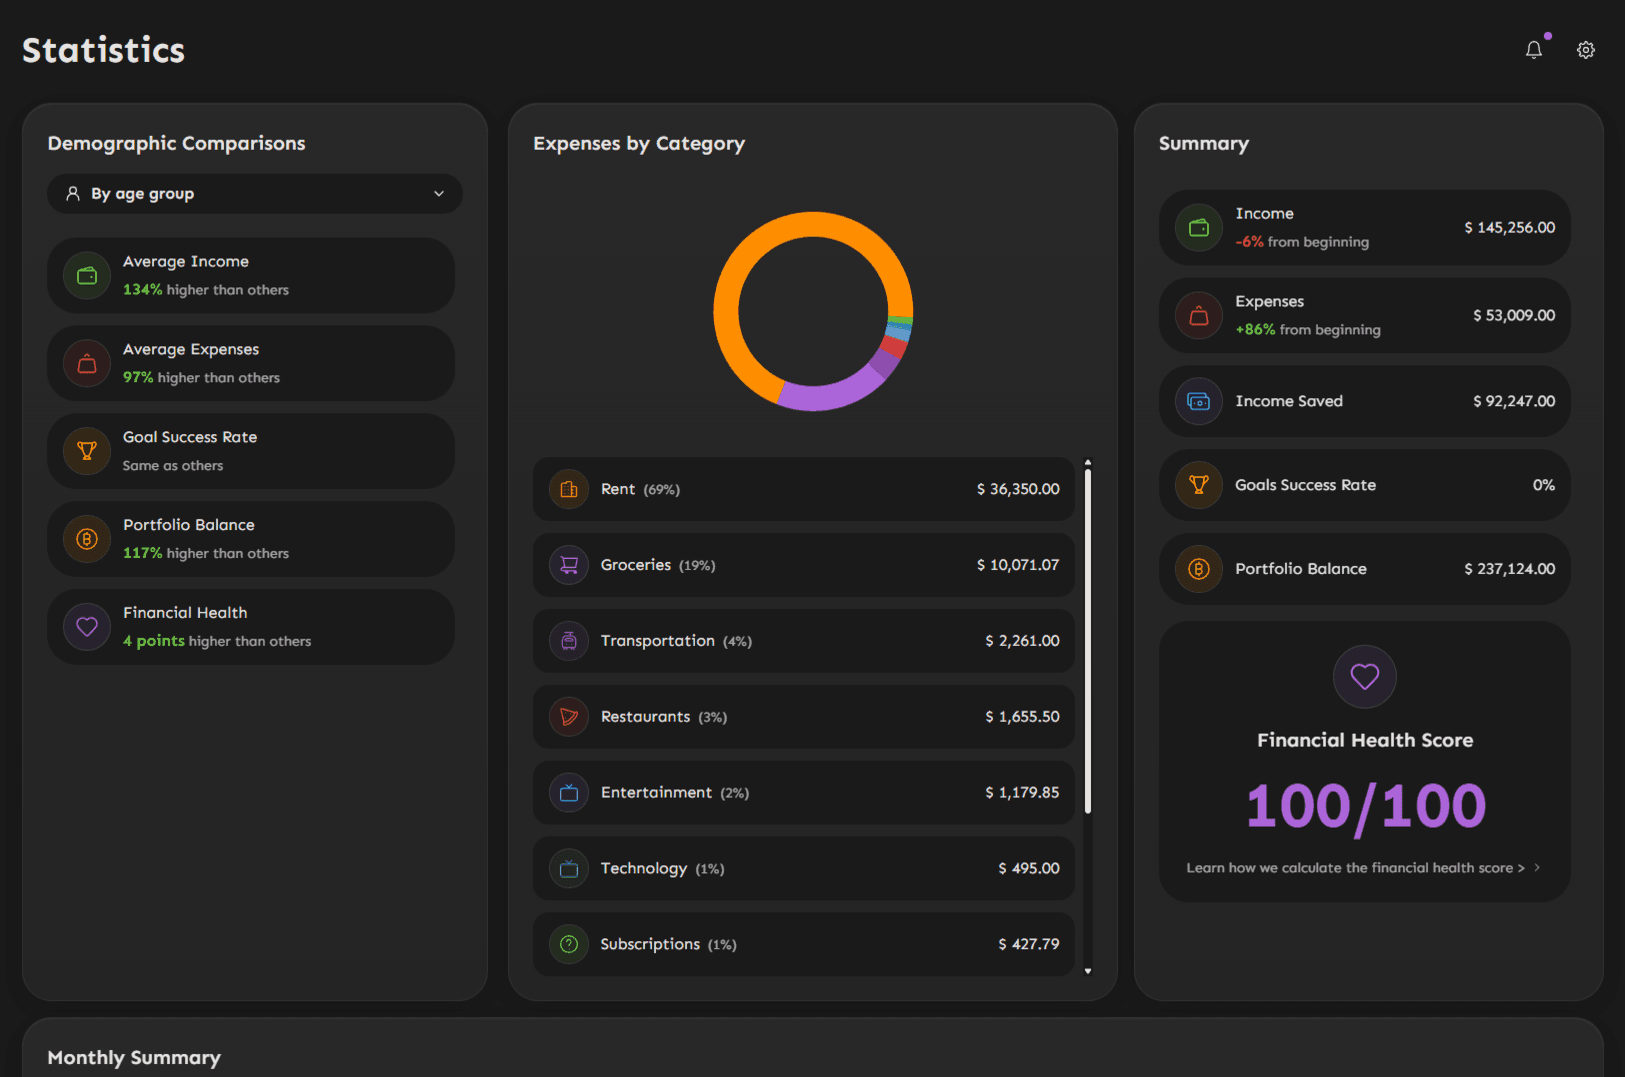Select the Goal Success Rate trophy icon

[x=87, y=452]
